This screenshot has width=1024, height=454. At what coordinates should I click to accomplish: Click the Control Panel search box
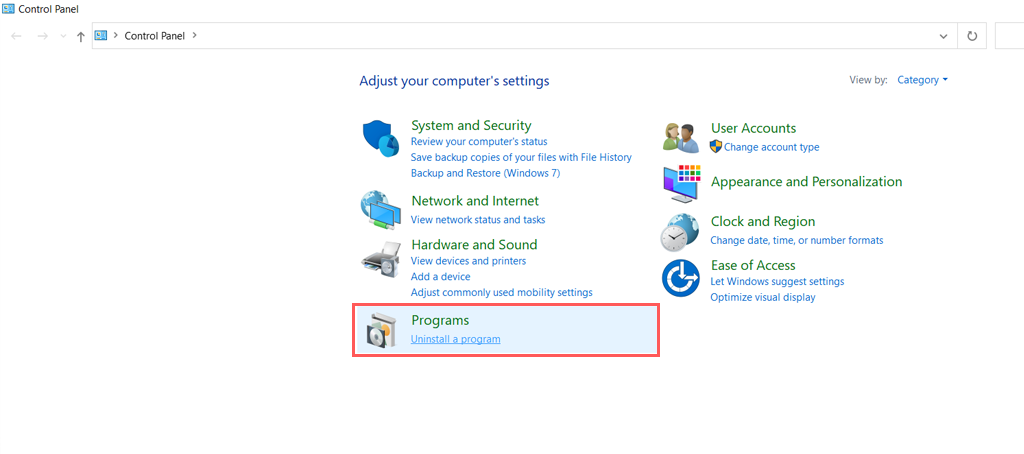coord(1010,36)
